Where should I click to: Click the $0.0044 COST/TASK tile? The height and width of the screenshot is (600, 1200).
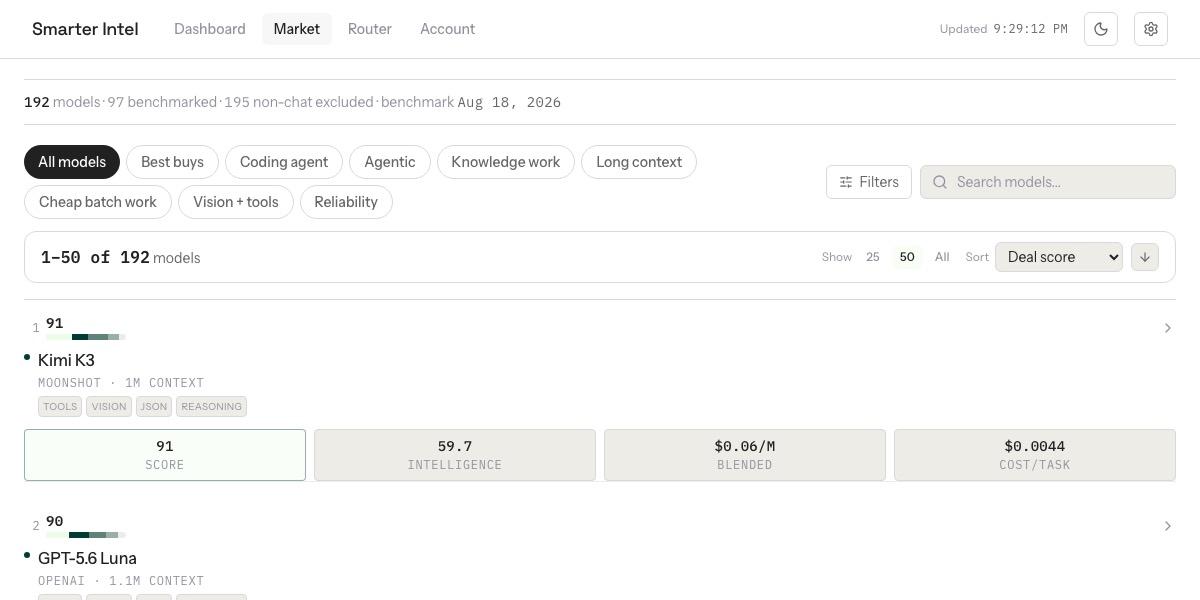(x=1035, y=455)
